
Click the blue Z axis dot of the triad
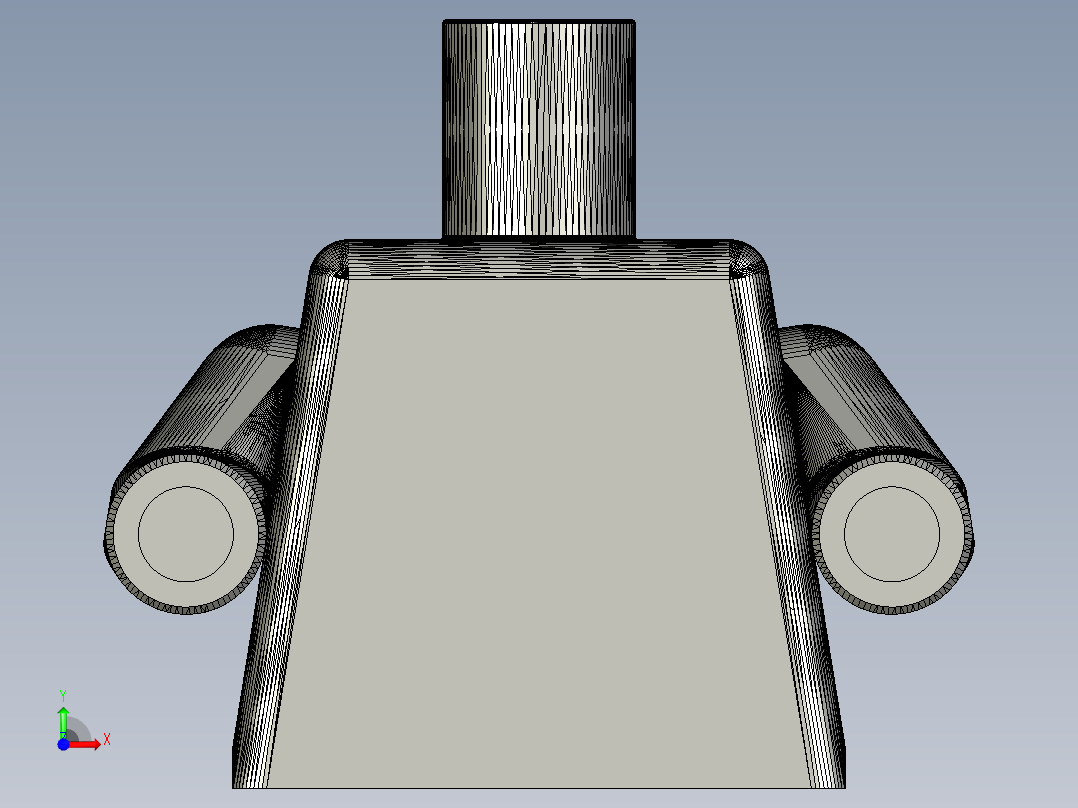pos(63,745)
